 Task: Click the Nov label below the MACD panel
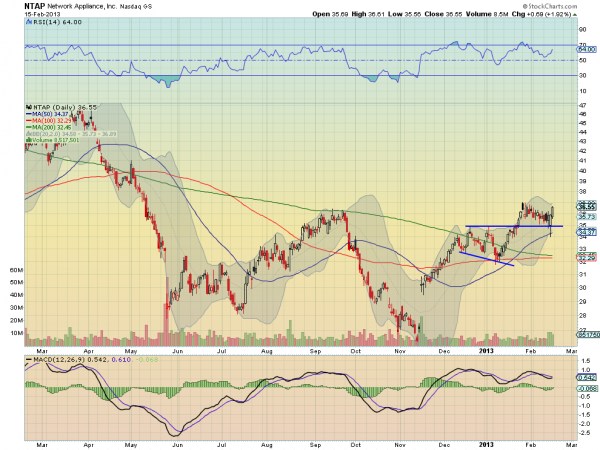point(400,445)
